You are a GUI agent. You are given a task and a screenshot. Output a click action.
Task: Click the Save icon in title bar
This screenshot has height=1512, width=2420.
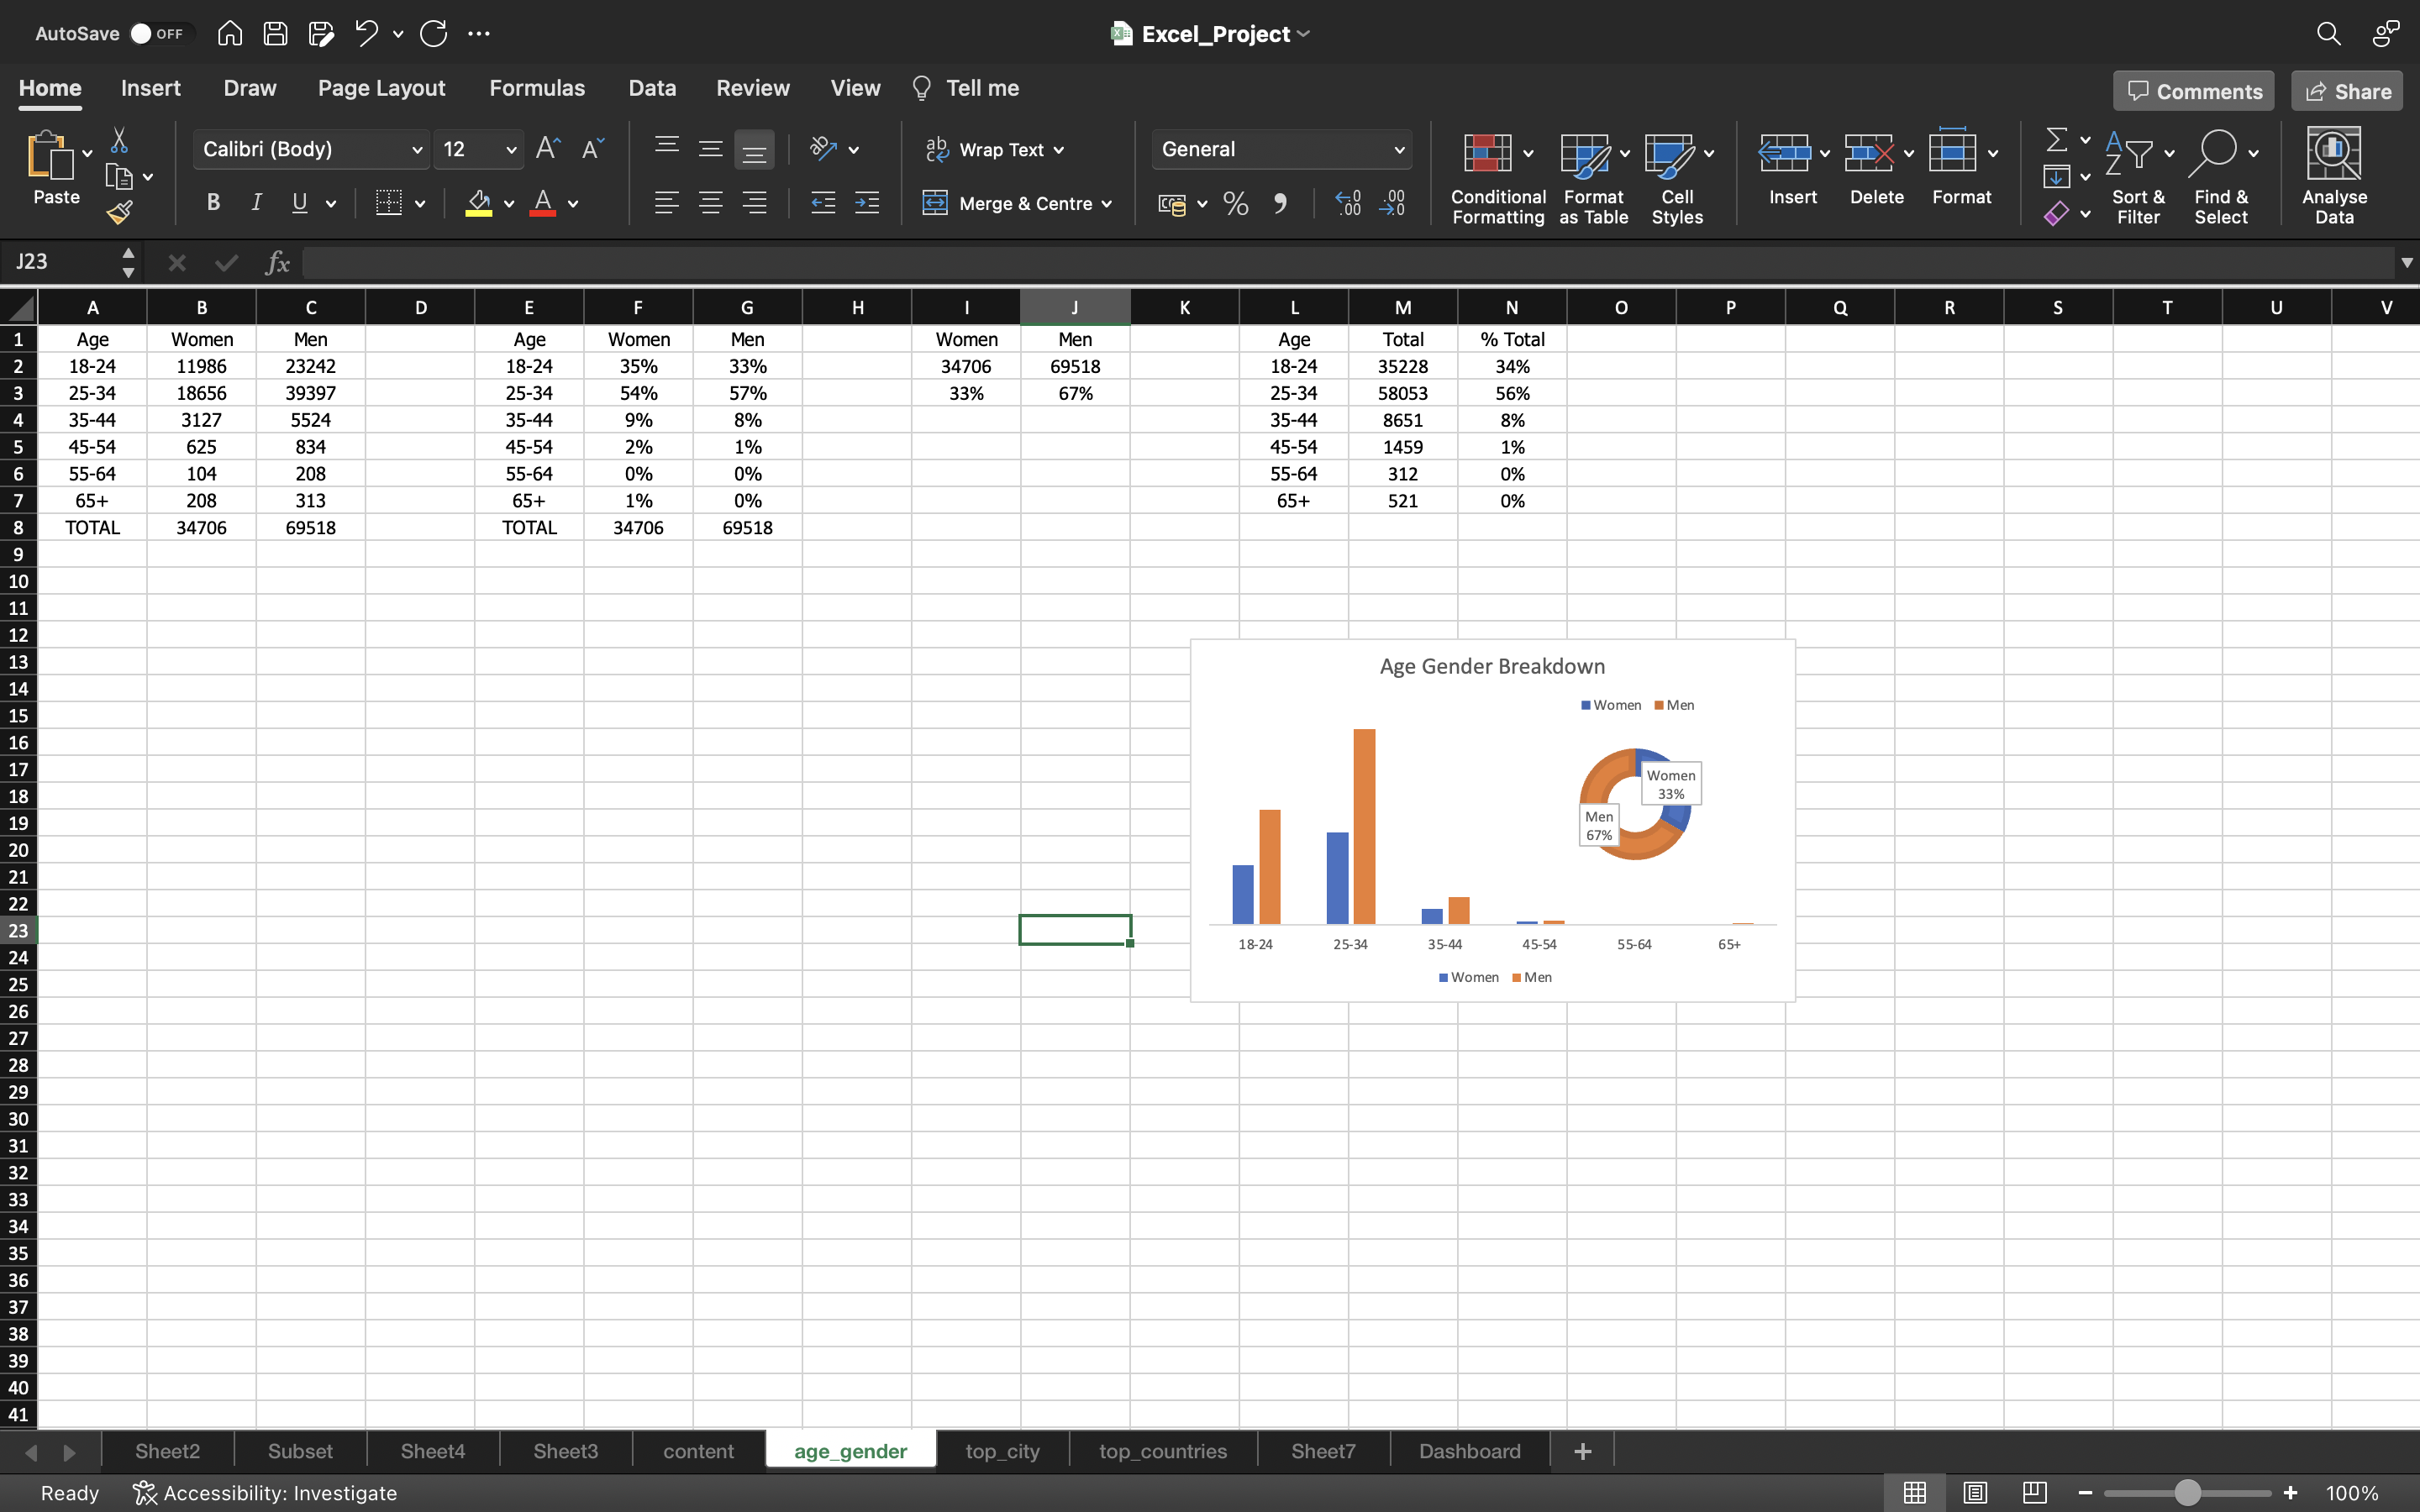275,33
